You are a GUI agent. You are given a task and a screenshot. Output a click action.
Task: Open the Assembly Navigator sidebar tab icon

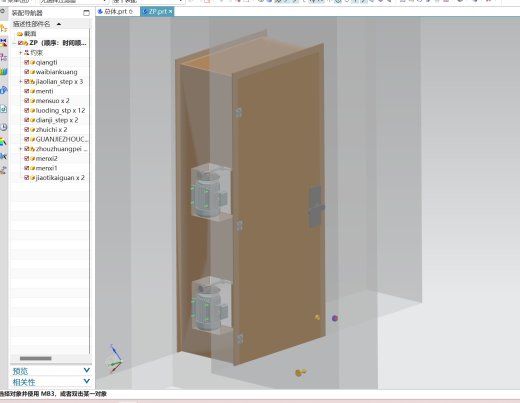pos(3,28)
